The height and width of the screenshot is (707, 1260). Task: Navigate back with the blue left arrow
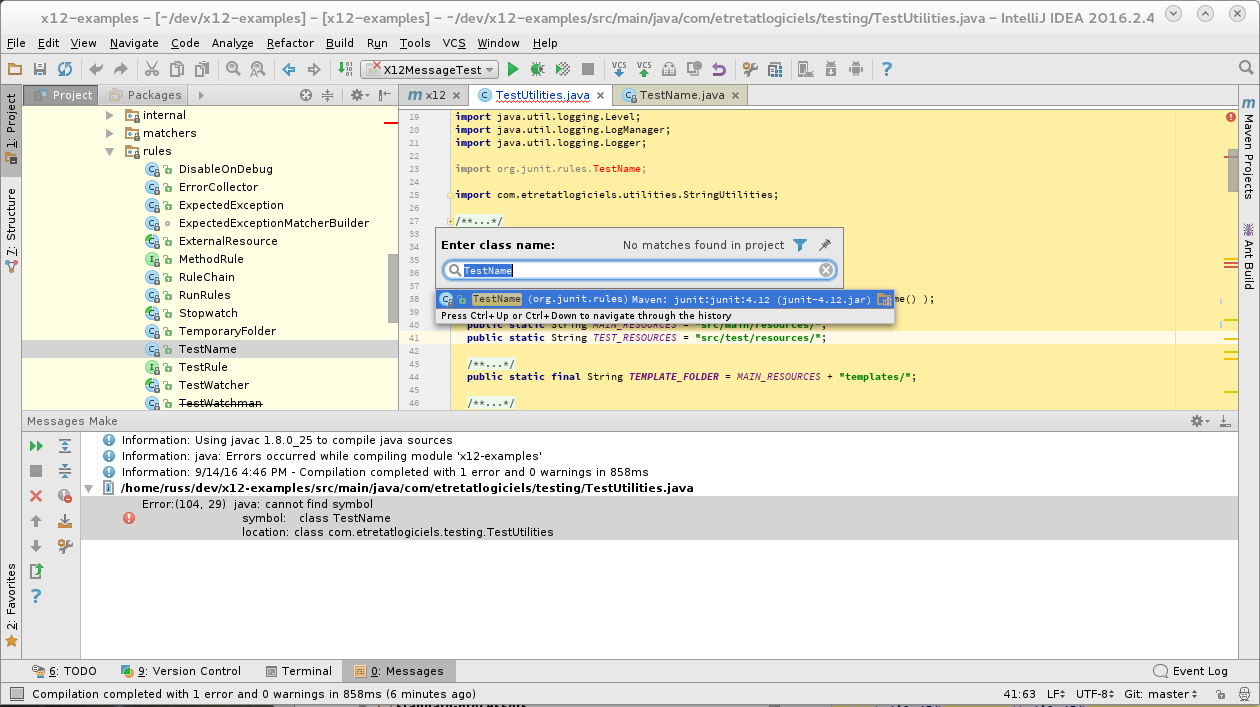tap(289, 69)
